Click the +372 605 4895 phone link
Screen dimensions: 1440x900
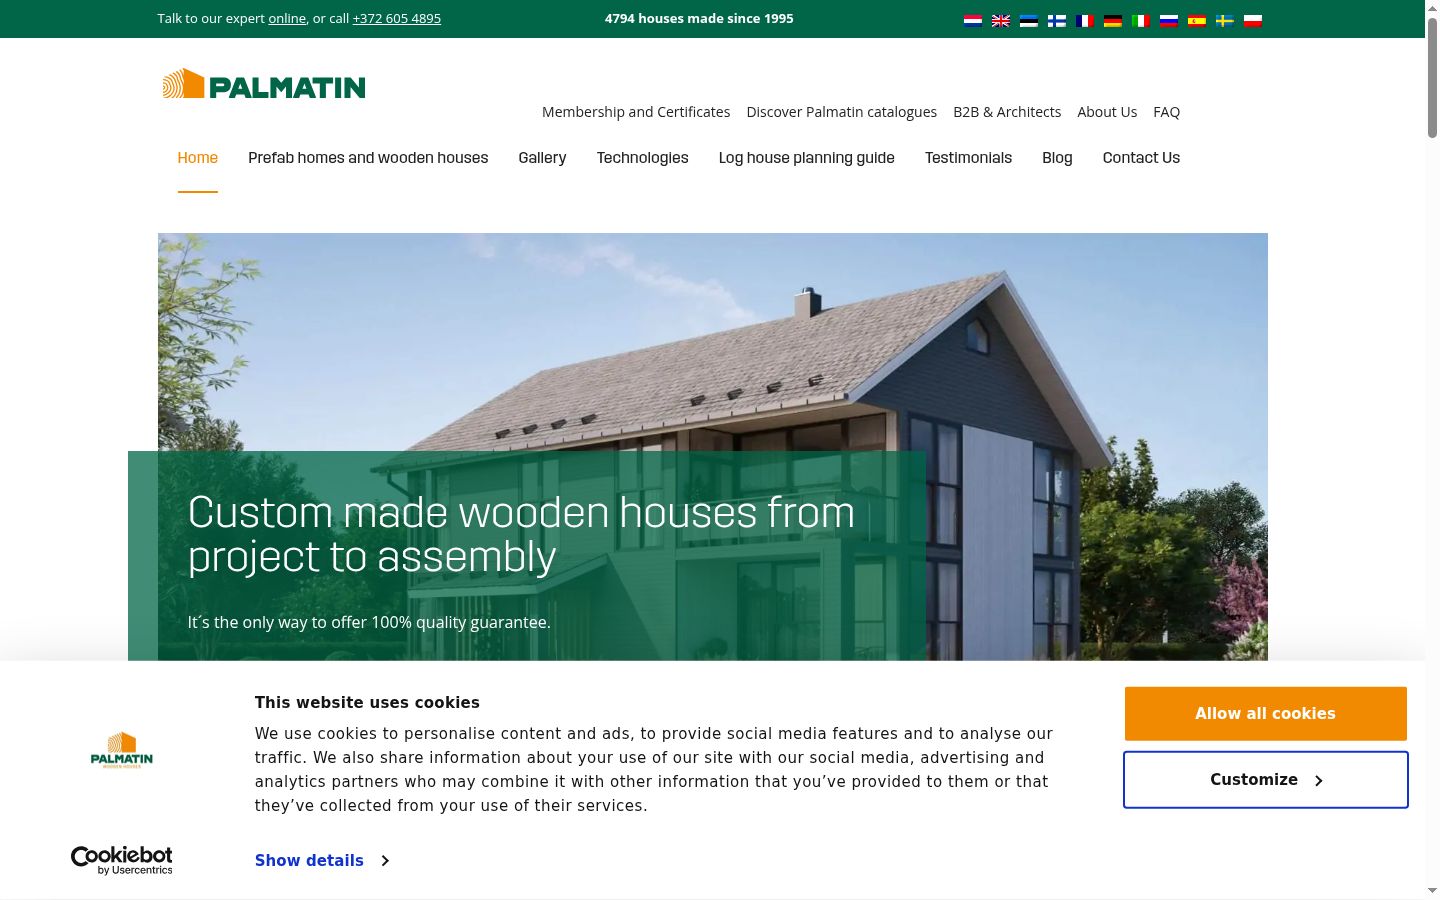(x=397, y=18)
